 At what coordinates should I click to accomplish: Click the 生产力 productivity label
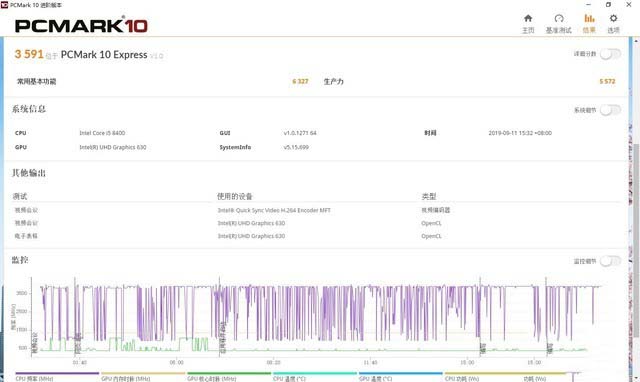click(333, 82)
